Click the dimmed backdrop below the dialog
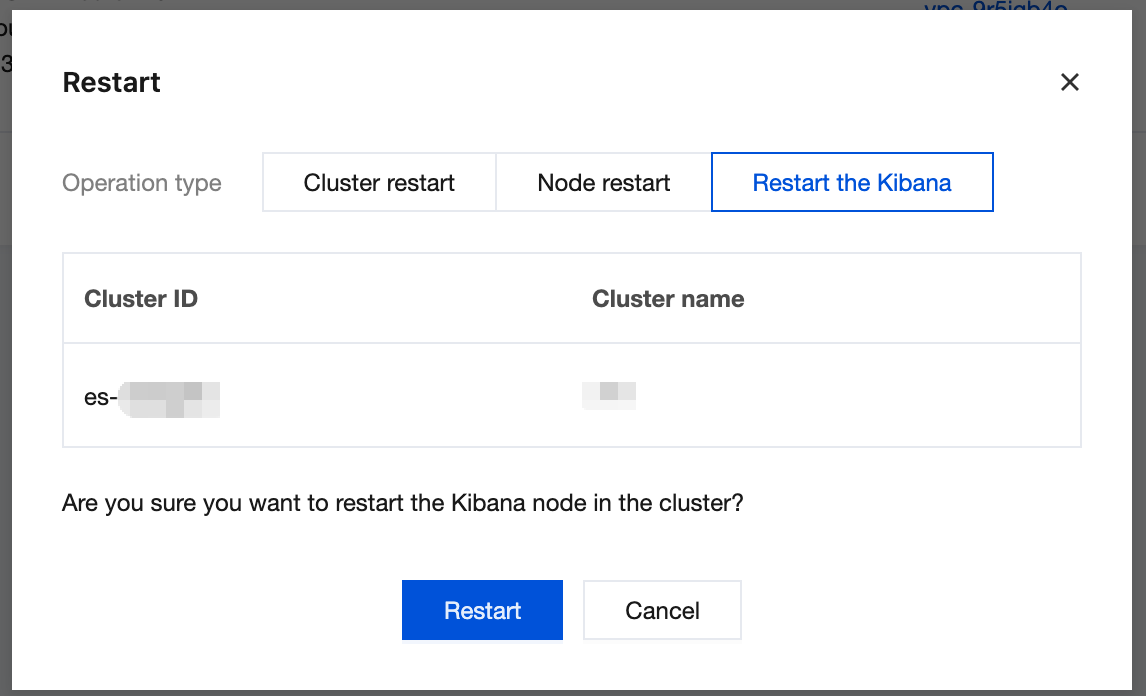The image size is (1146, 696). (x=573, y=693)
